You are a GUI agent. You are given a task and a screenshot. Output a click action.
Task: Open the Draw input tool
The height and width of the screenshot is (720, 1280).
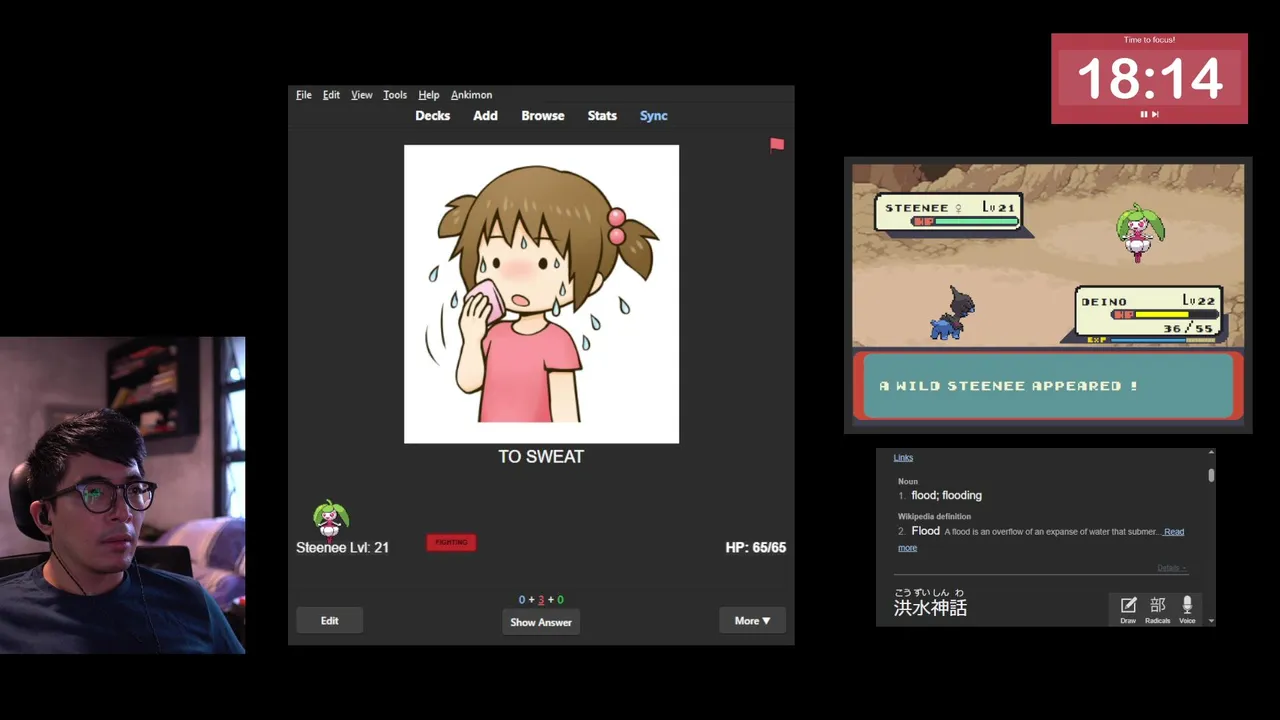click(x=1128, y=609)
